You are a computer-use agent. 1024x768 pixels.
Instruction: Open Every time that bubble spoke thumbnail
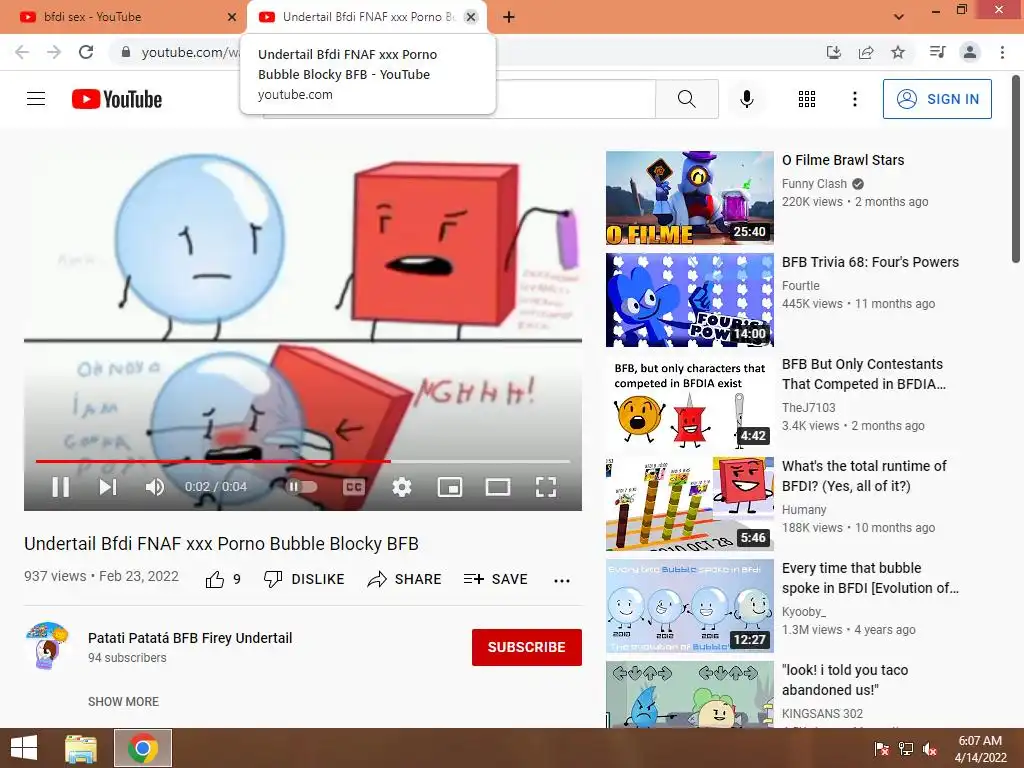(x=690, y=605)
